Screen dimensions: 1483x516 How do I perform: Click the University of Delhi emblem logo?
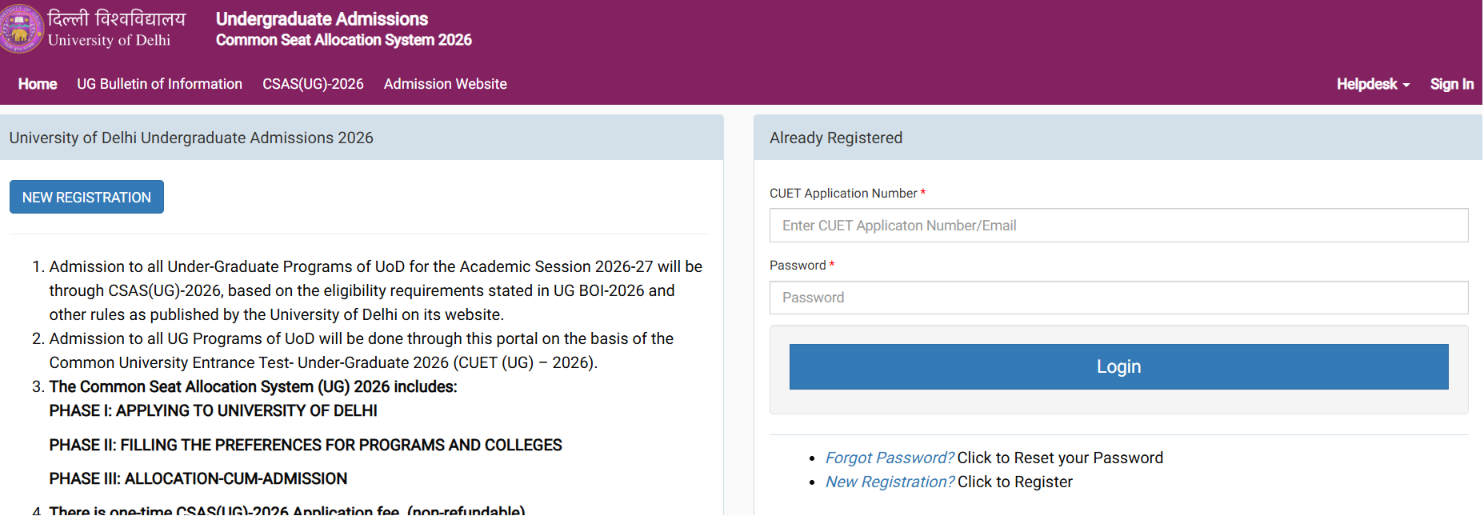pos(18,29)
